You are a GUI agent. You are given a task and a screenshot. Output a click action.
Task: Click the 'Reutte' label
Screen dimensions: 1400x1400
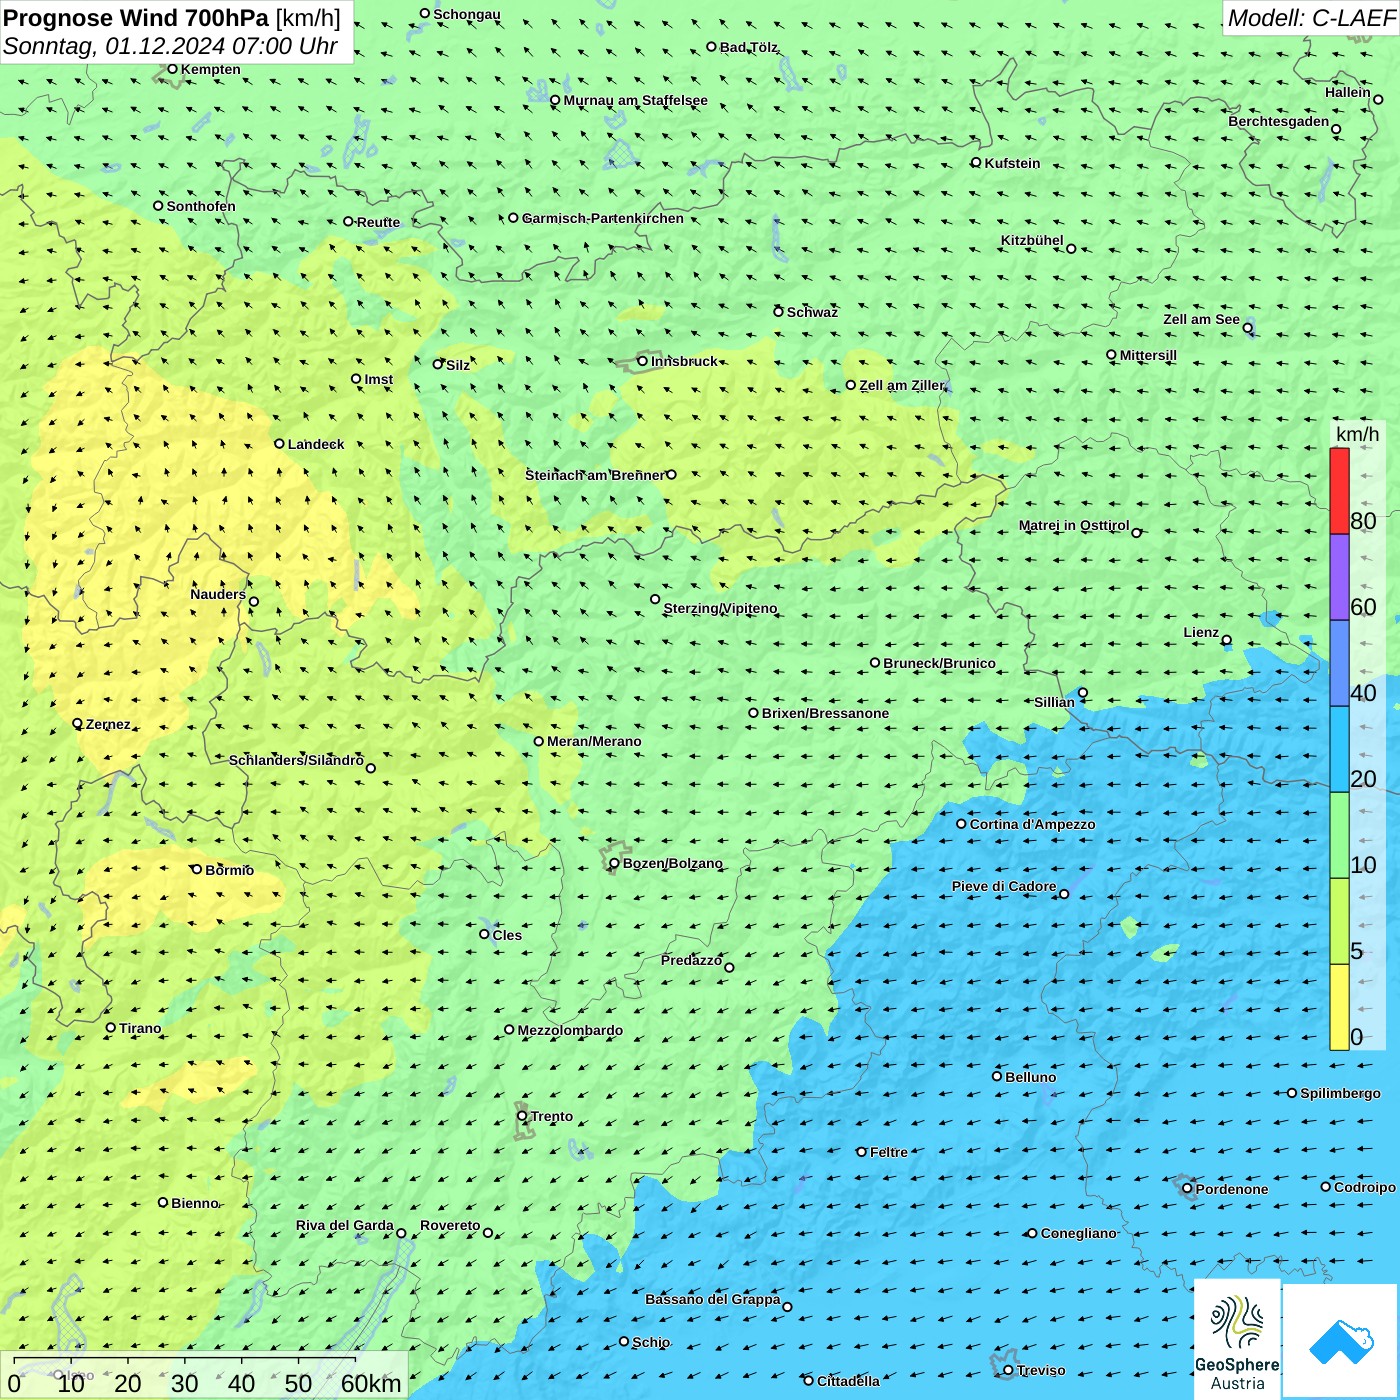(378, 222)
